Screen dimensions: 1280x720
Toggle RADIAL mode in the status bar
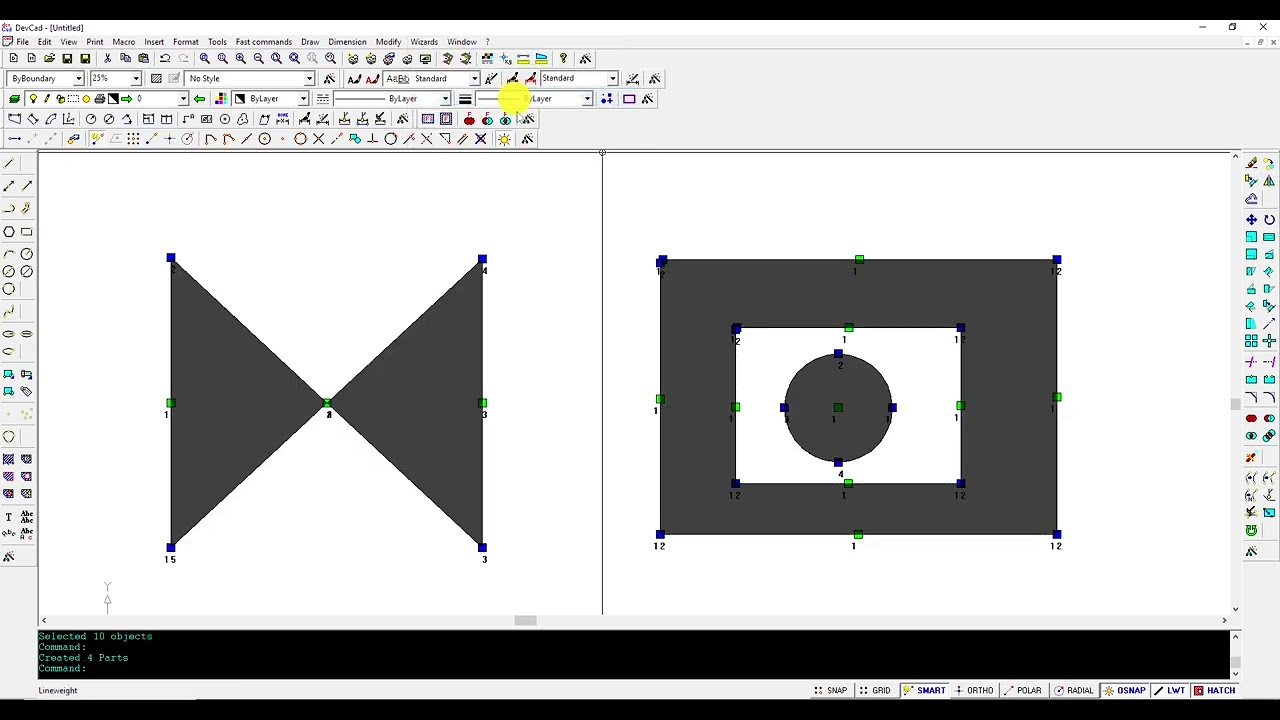pos(1074,691)
